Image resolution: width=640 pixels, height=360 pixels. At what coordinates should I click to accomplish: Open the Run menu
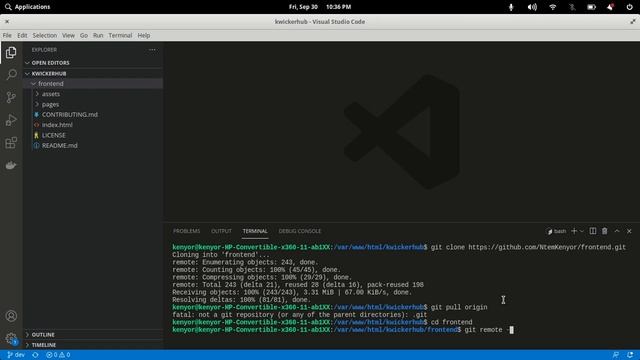click(x=98, y=36)
